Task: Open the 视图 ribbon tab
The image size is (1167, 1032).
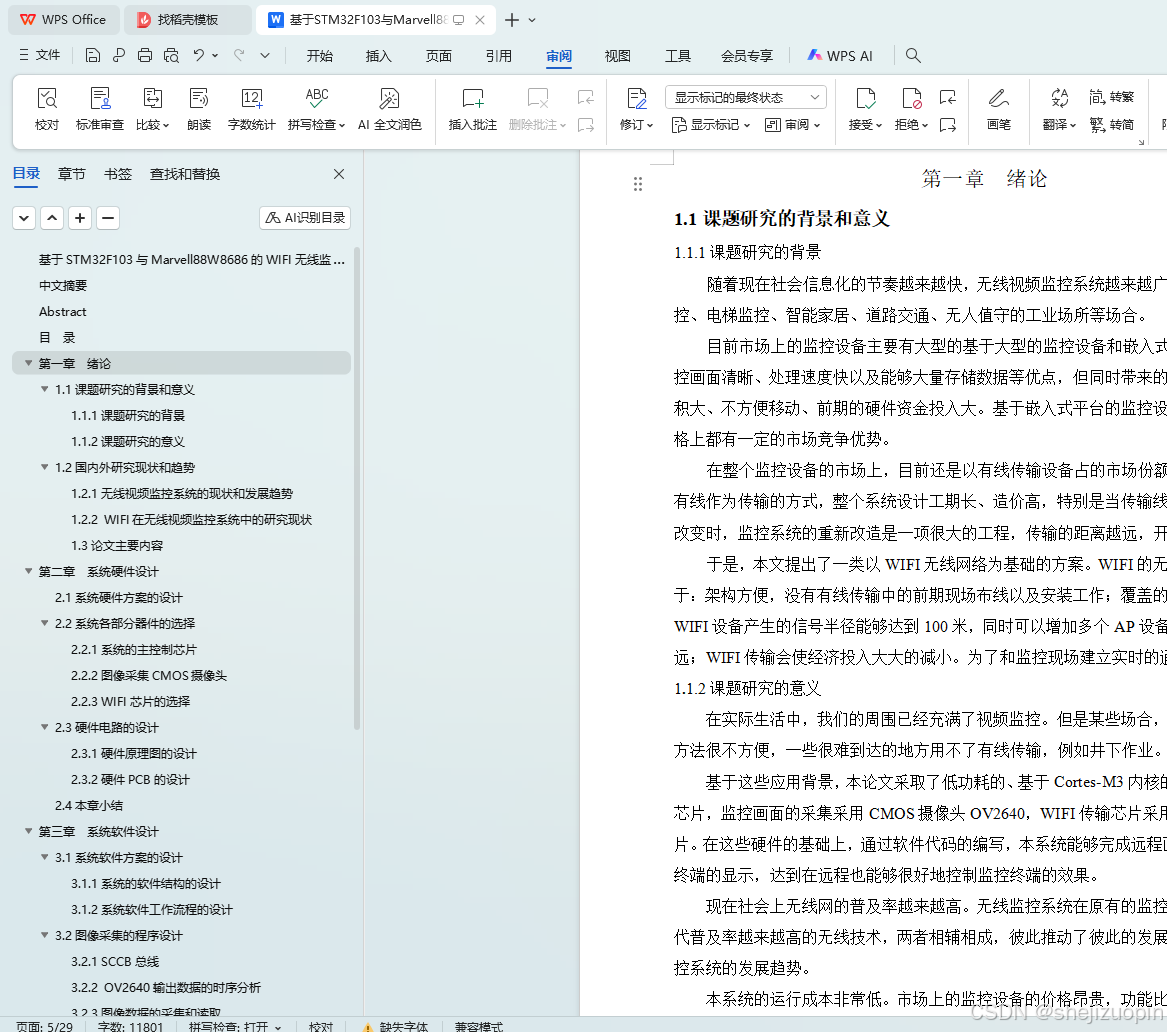Action: click(617, 56)
